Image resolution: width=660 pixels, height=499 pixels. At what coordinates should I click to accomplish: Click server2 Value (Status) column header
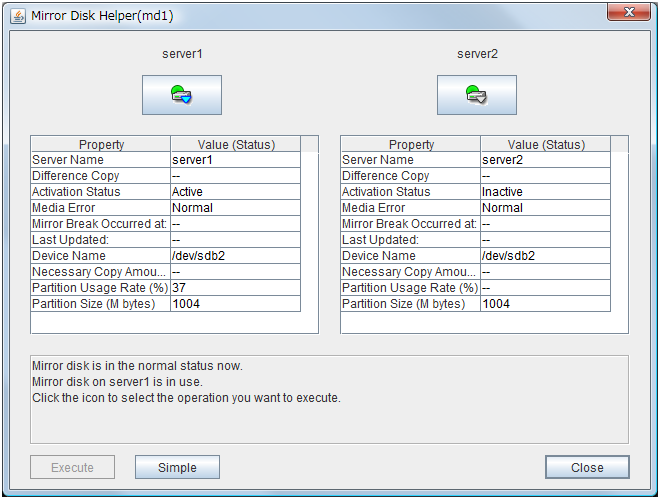point(545,145)
